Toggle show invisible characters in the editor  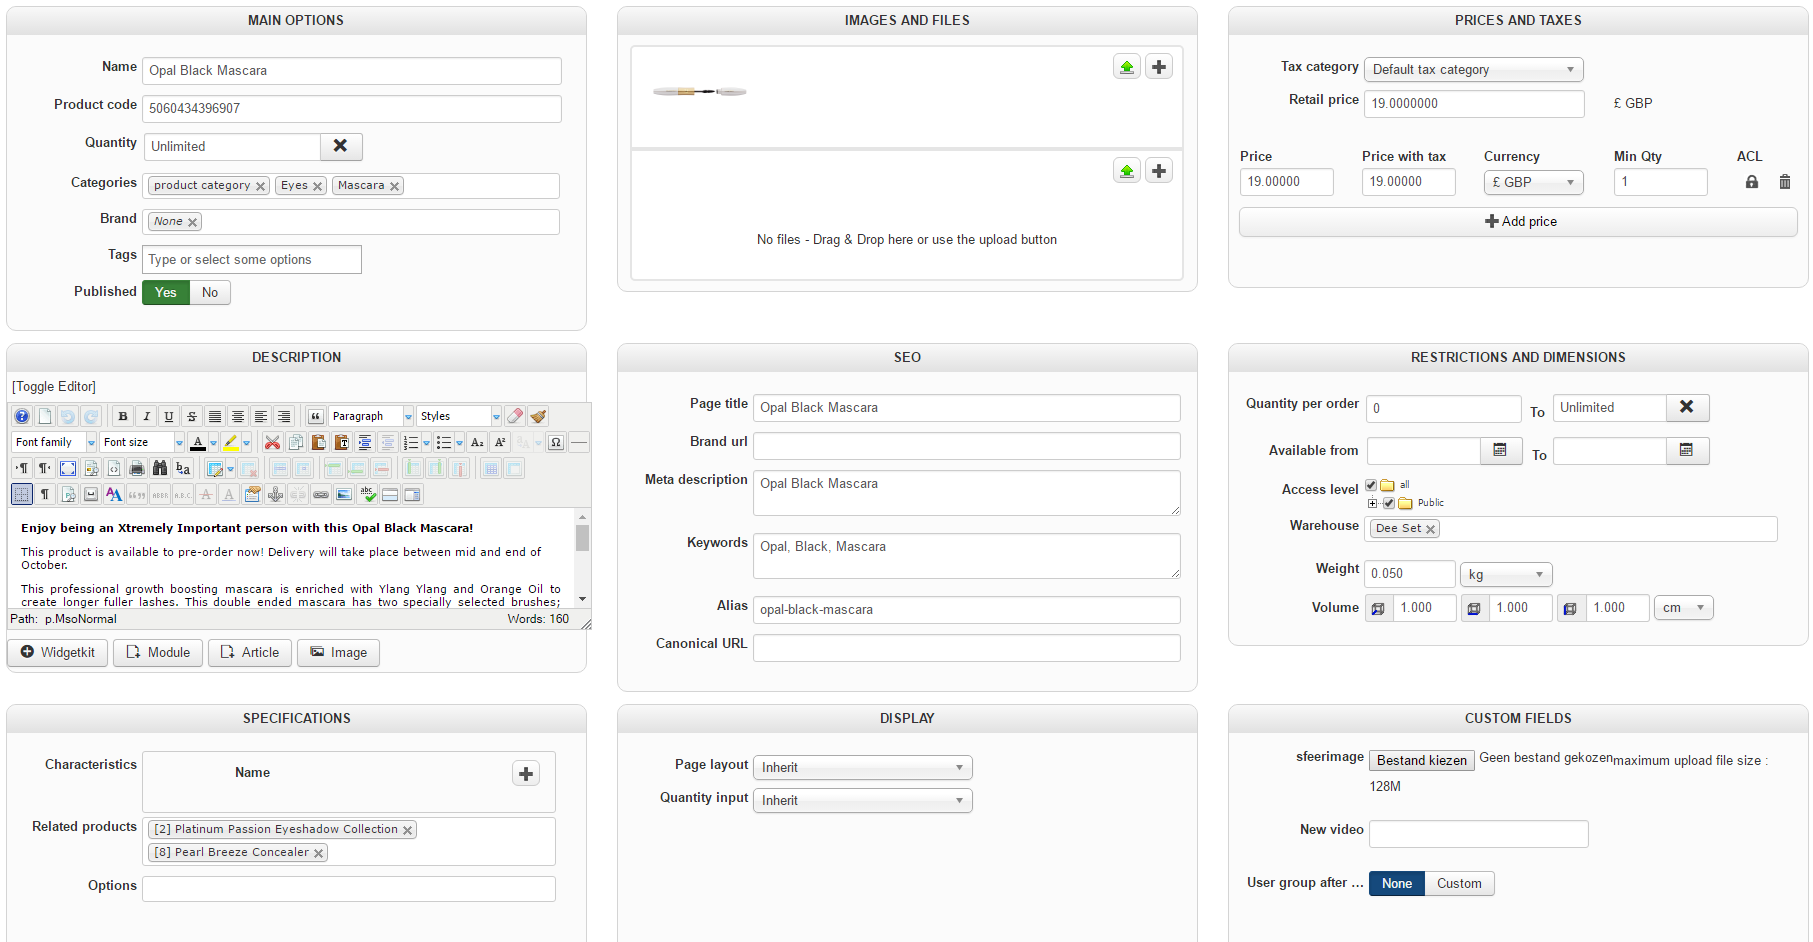point(45,494)
